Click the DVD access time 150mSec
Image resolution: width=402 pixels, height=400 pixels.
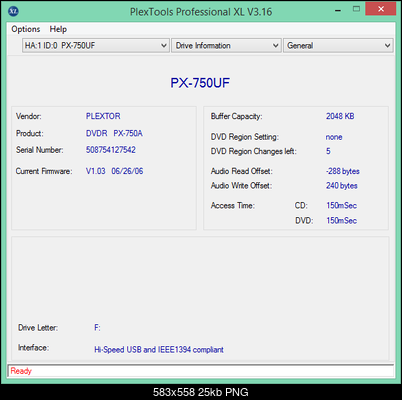[341, 220]
